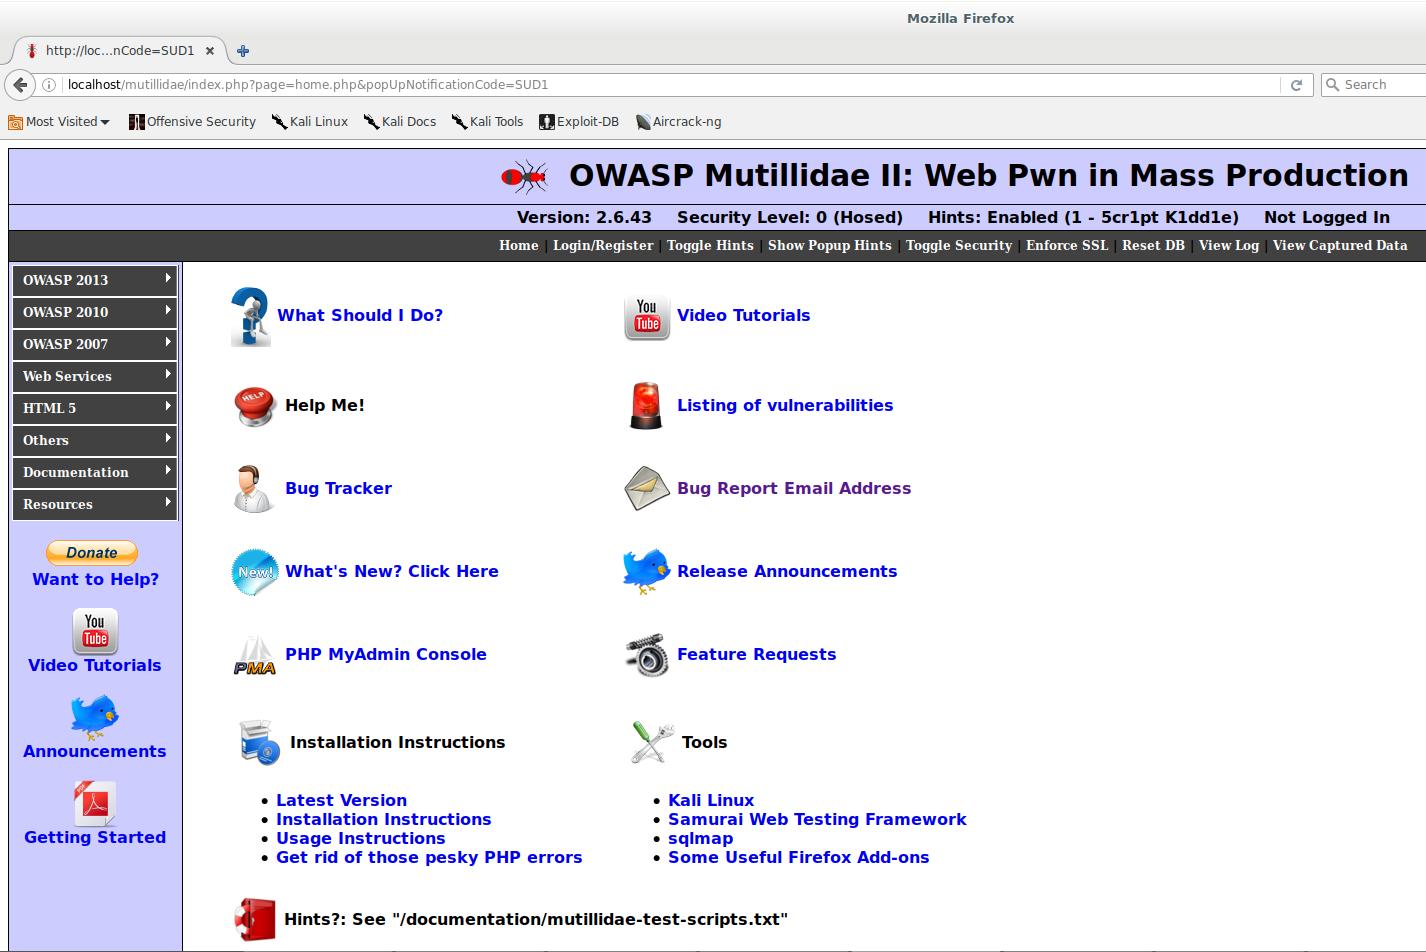Click the red siren icon for Listing of vulnerabilities
The height and width of the screenshot is (952, 1426).
click(x=645, y=406)
